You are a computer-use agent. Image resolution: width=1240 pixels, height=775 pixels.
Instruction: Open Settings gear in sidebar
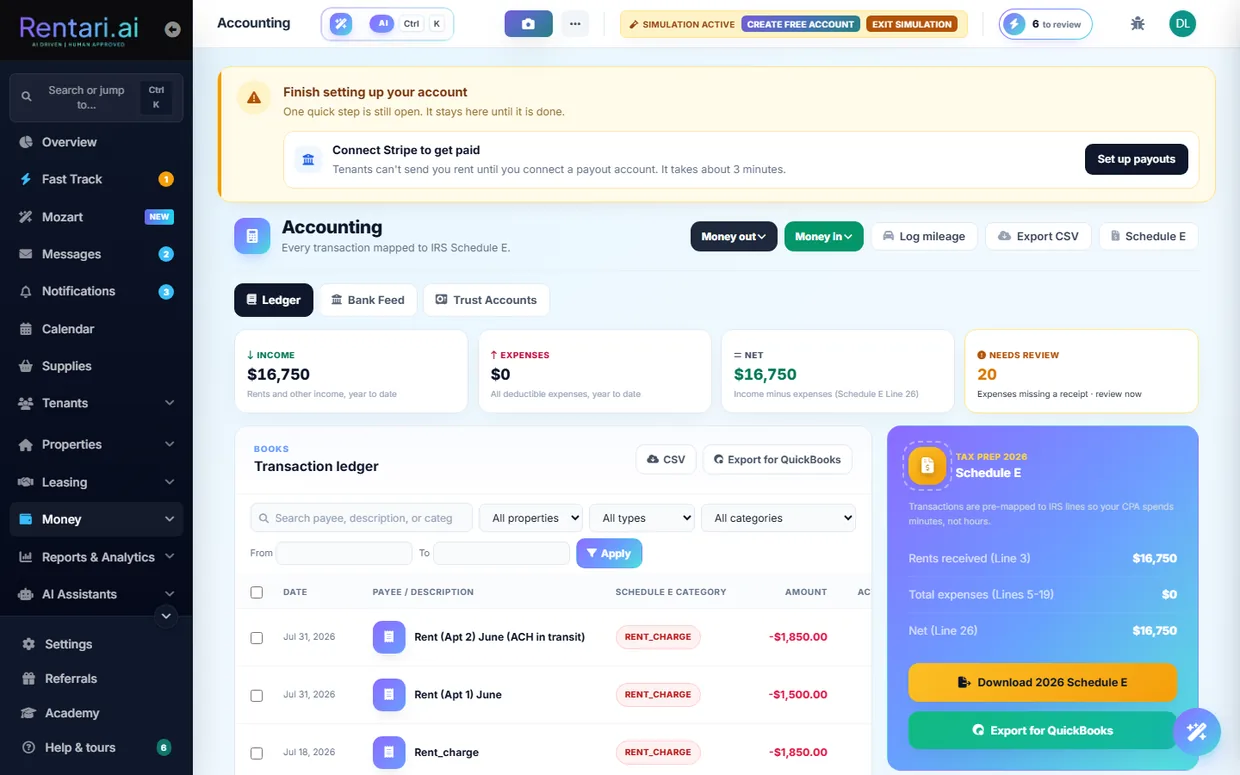click(96, 644)
